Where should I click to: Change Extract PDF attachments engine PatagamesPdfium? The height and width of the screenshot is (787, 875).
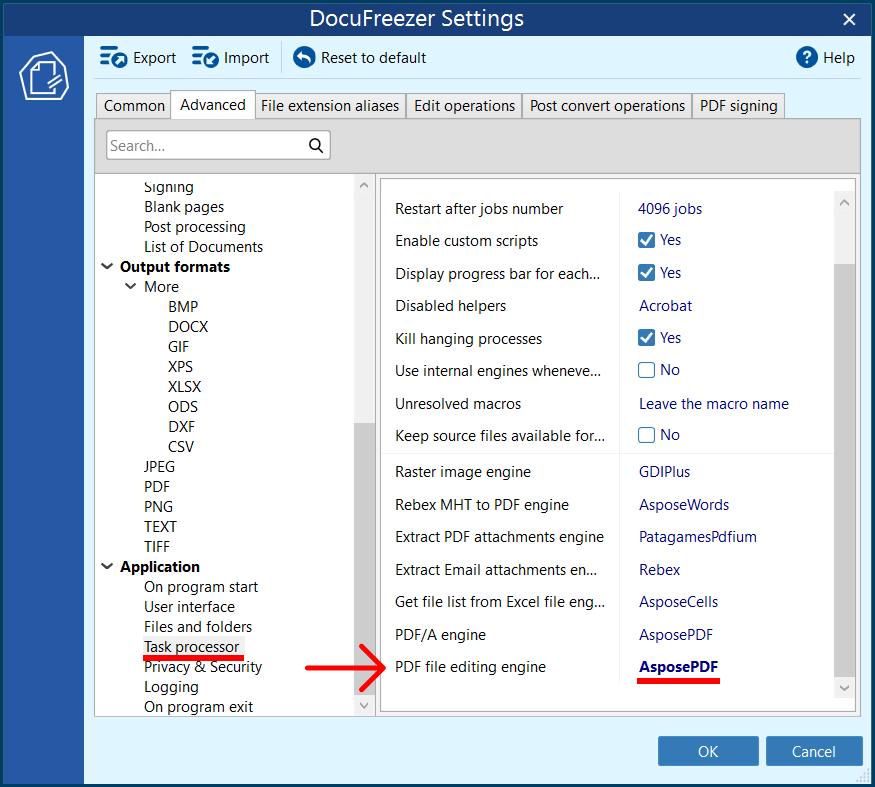pos(698,537)
